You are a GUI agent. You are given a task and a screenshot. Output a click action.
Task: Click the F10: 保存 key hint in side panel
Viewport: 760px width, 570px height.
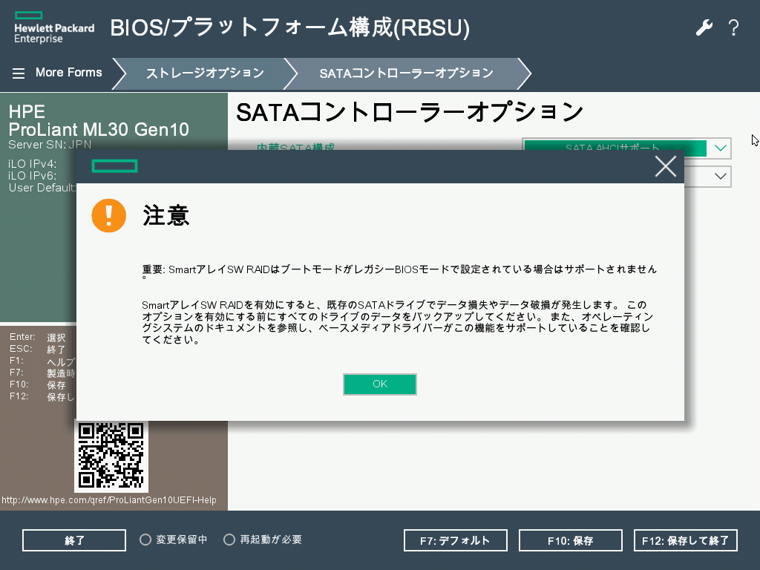[37, 385]
